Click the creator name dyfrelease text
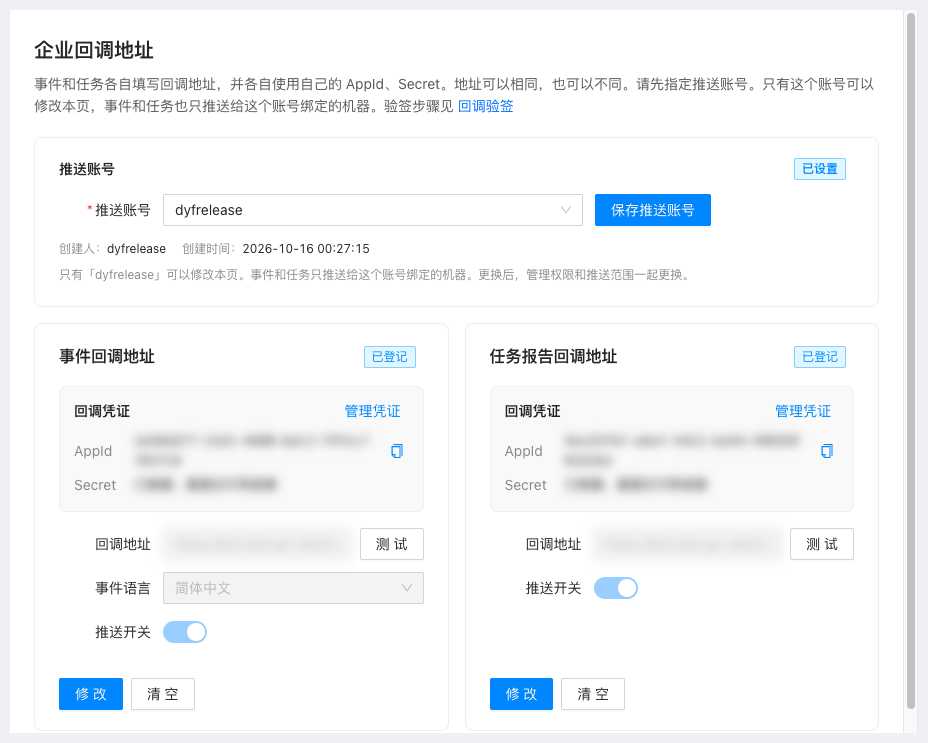 136,249
